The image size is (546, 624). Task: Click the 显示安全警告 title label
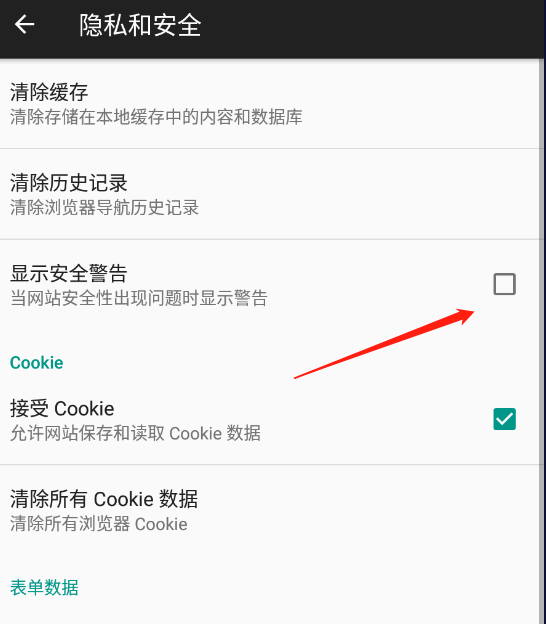[68, 273]
